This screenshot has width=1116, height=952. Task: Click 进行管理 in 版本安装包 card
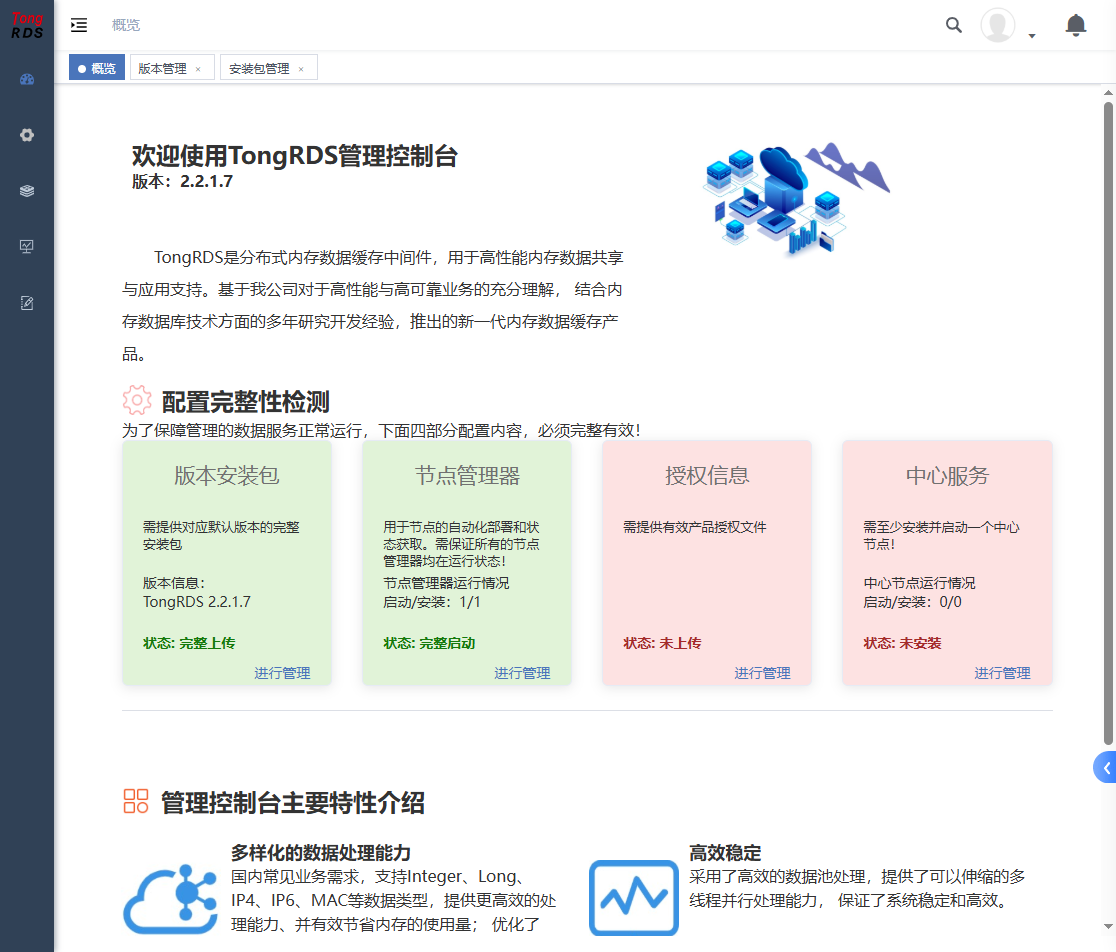click(283, 673)
